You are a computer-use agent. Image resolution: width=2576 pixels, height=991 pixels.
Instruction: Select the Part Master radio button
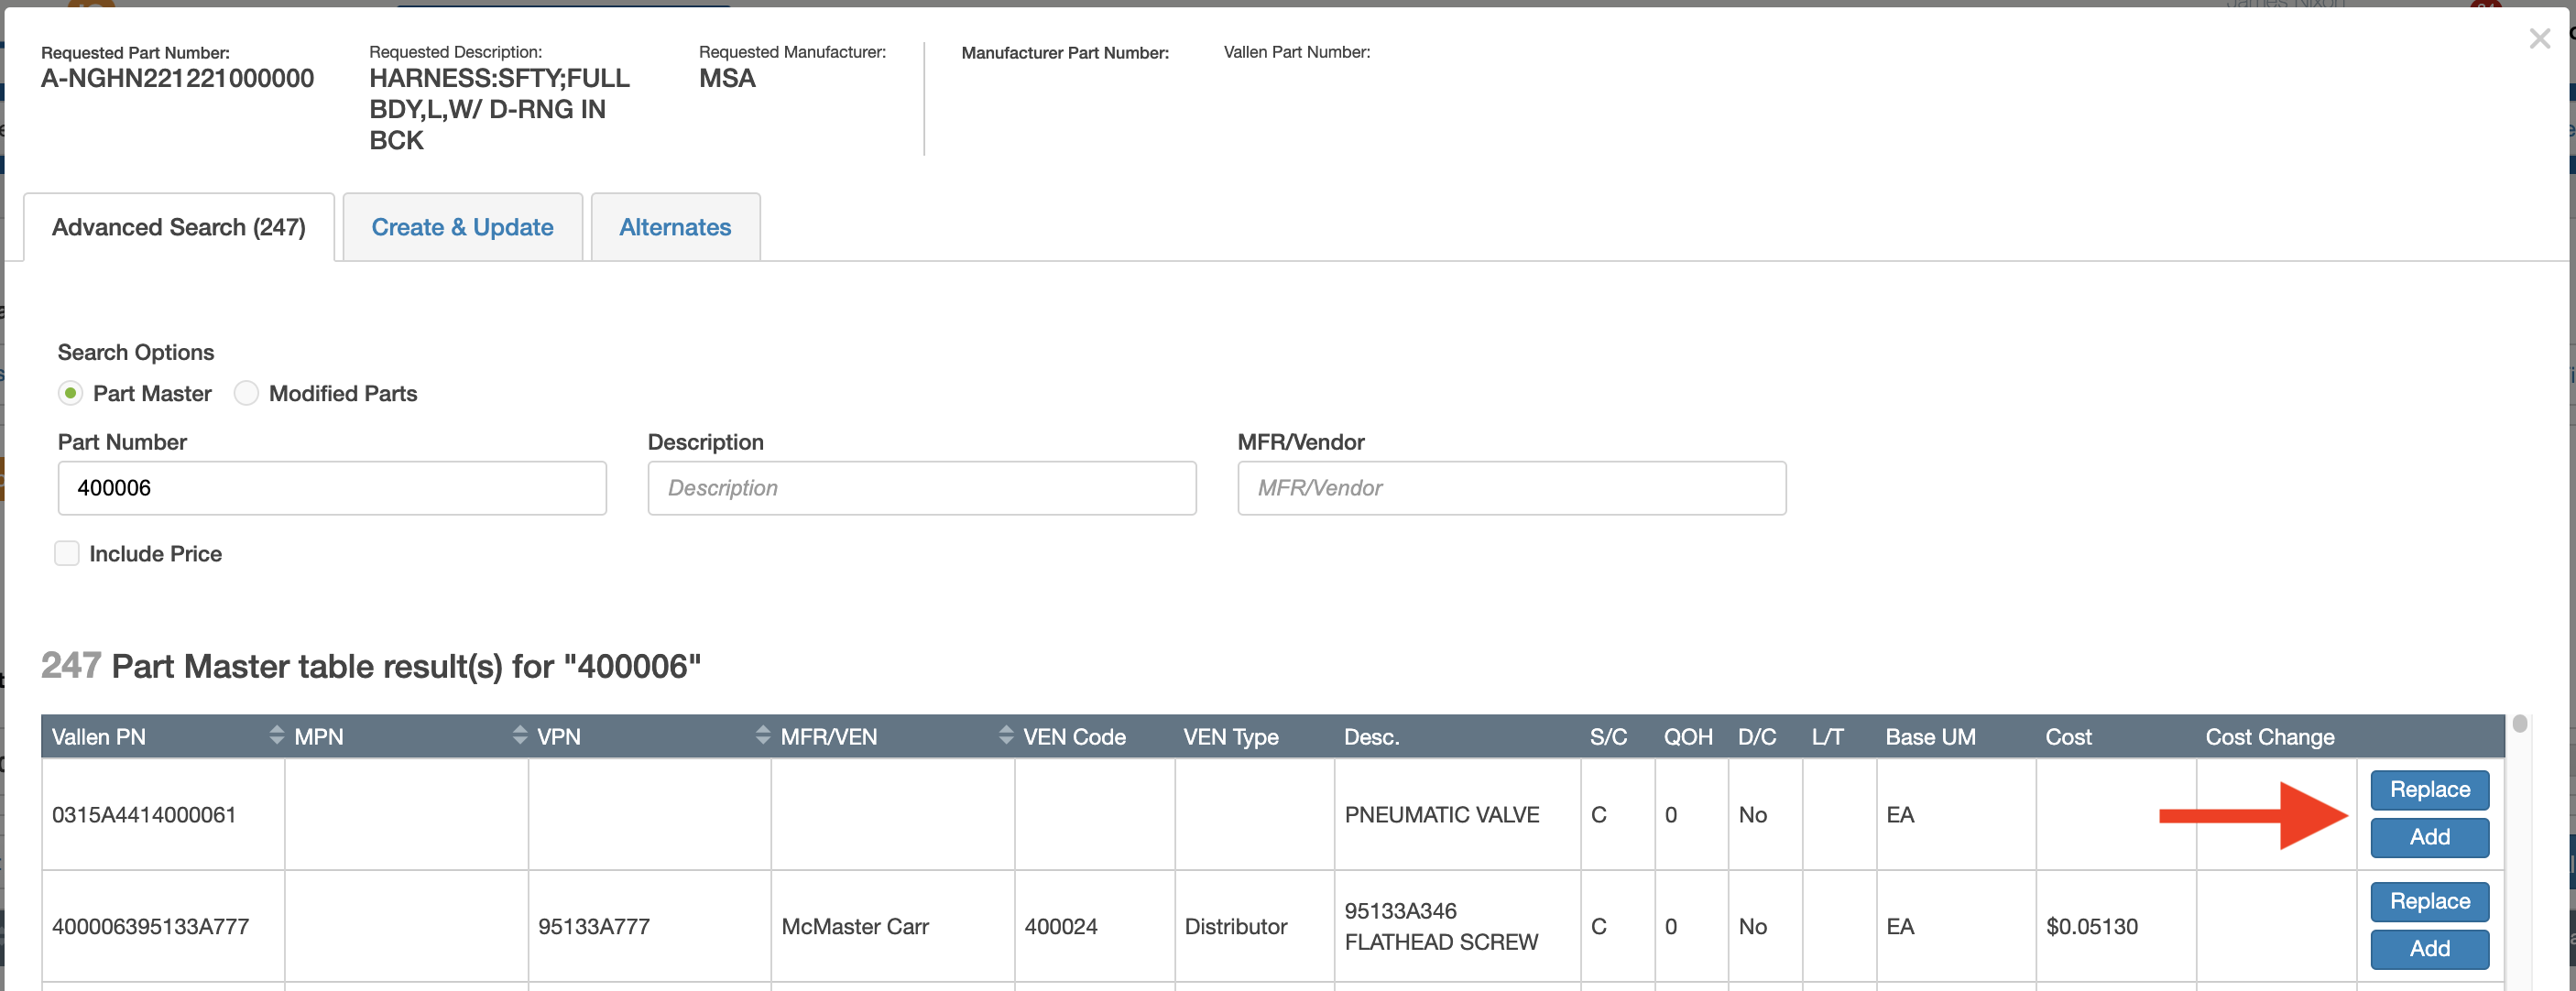coord(70,393)
